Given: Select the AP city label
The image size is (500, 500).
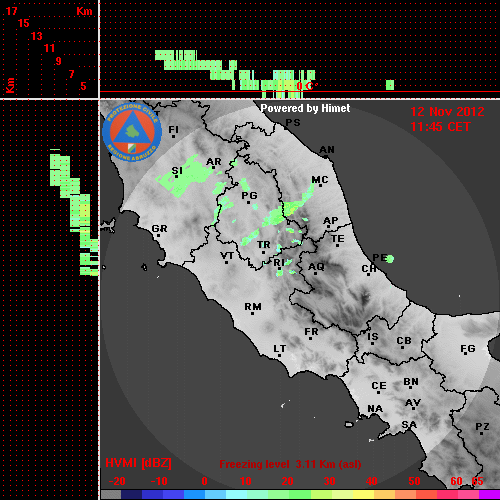Looking at the screenshot, I should click(331, 221).
